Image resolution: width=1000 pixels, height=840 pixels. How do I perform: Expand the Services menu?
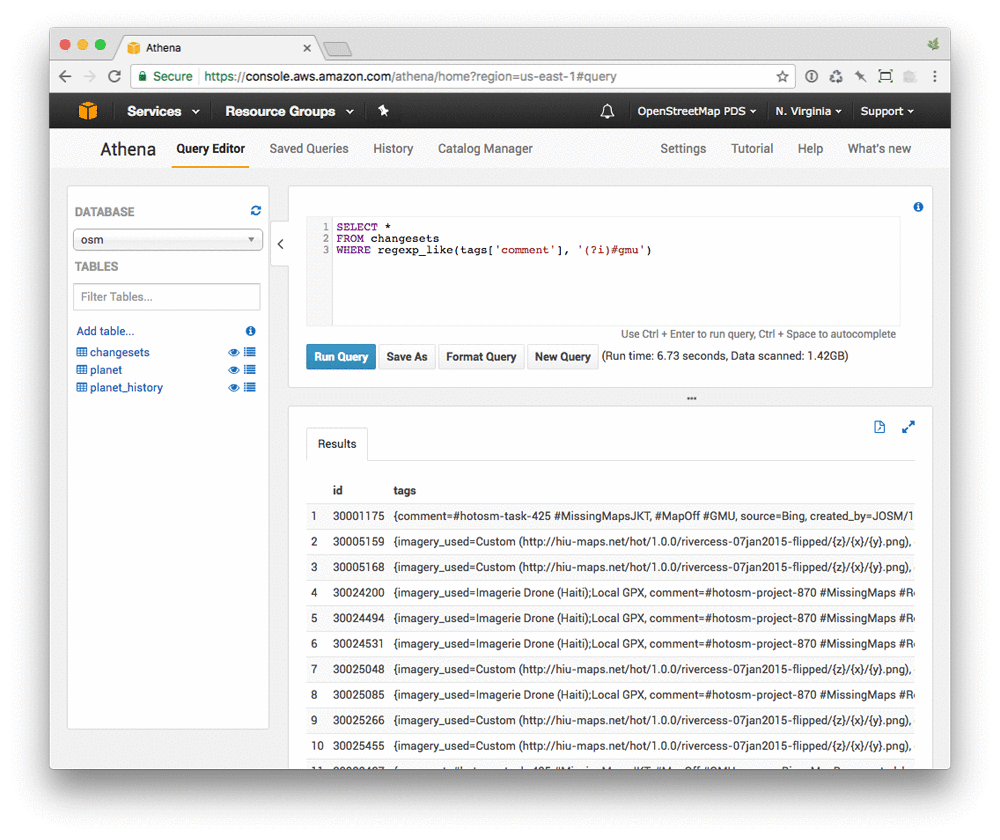[163, 111]
